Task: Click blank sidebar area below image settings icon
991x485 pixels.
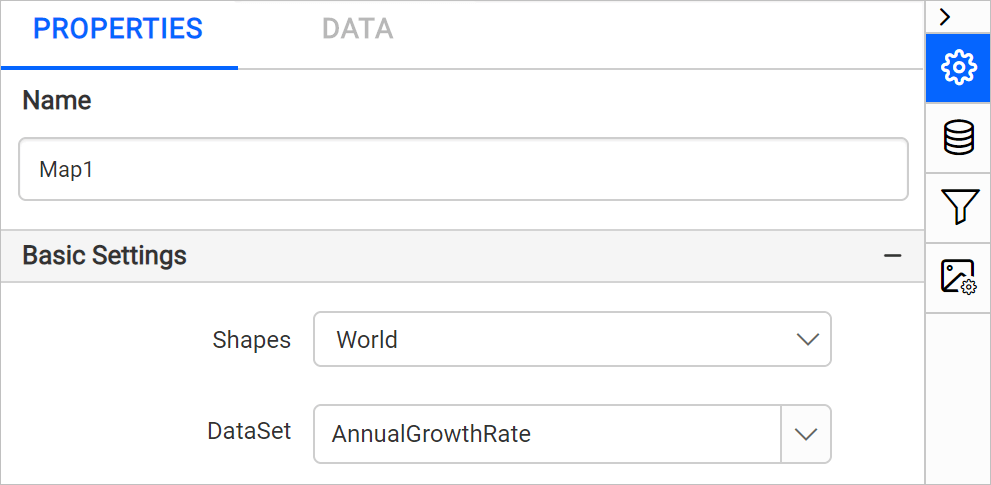Action: (x=958, y=400)
